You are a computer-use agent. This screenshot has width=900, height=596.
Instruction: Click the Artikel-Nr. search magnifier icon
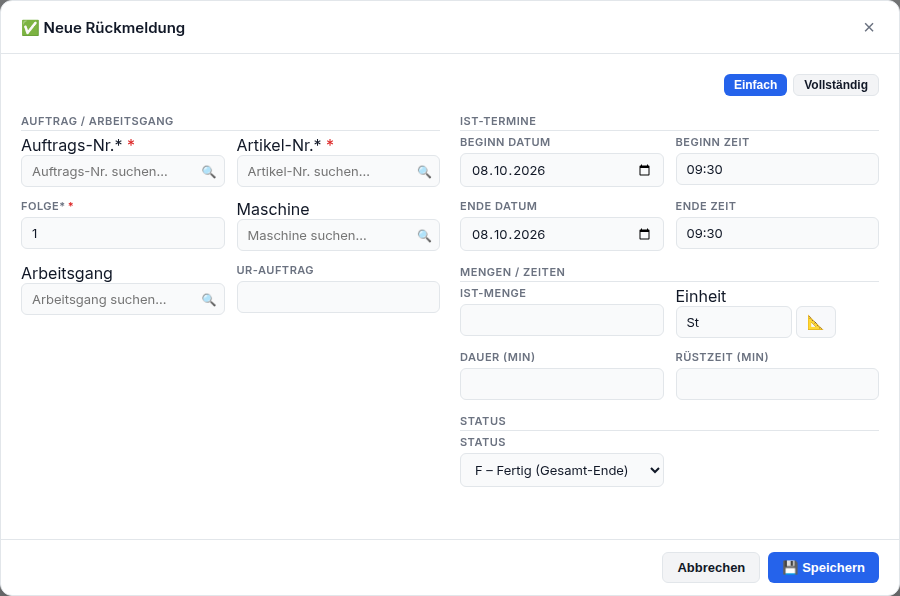click(424, 172)
